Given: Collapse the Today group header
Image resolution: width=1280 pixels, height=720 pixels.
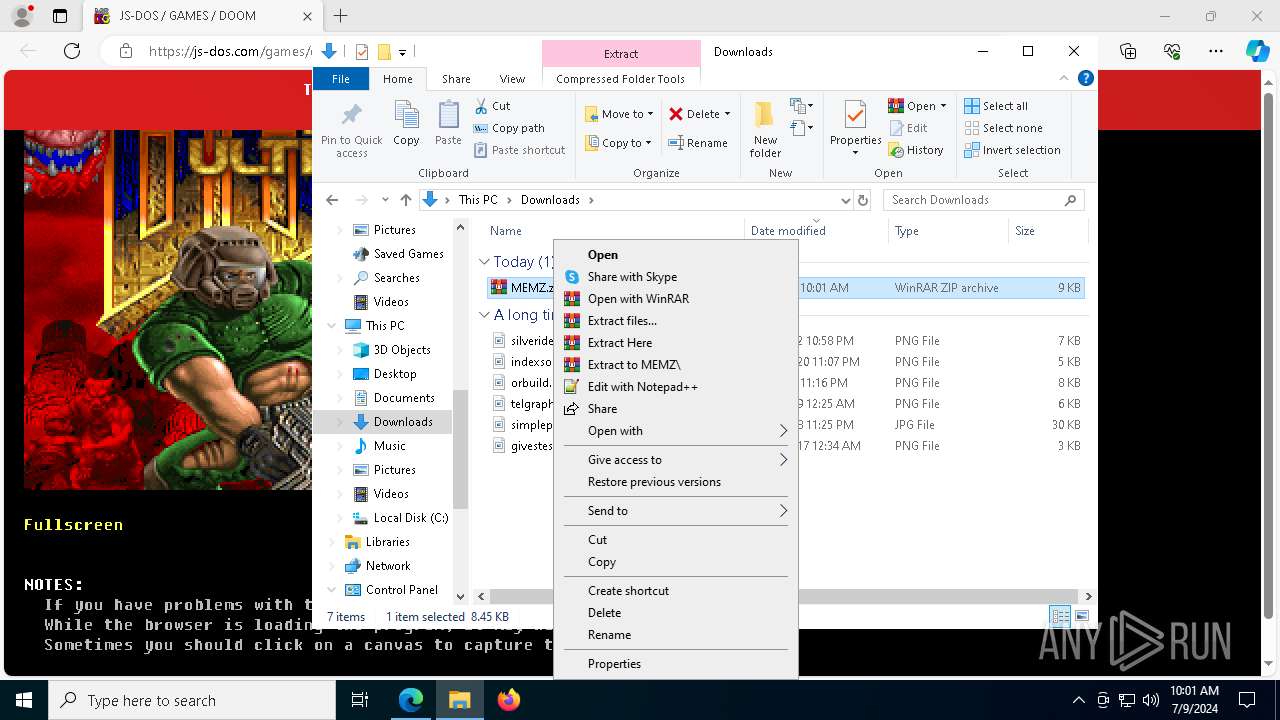Looking at the screenshot, I should pos(484,262).
